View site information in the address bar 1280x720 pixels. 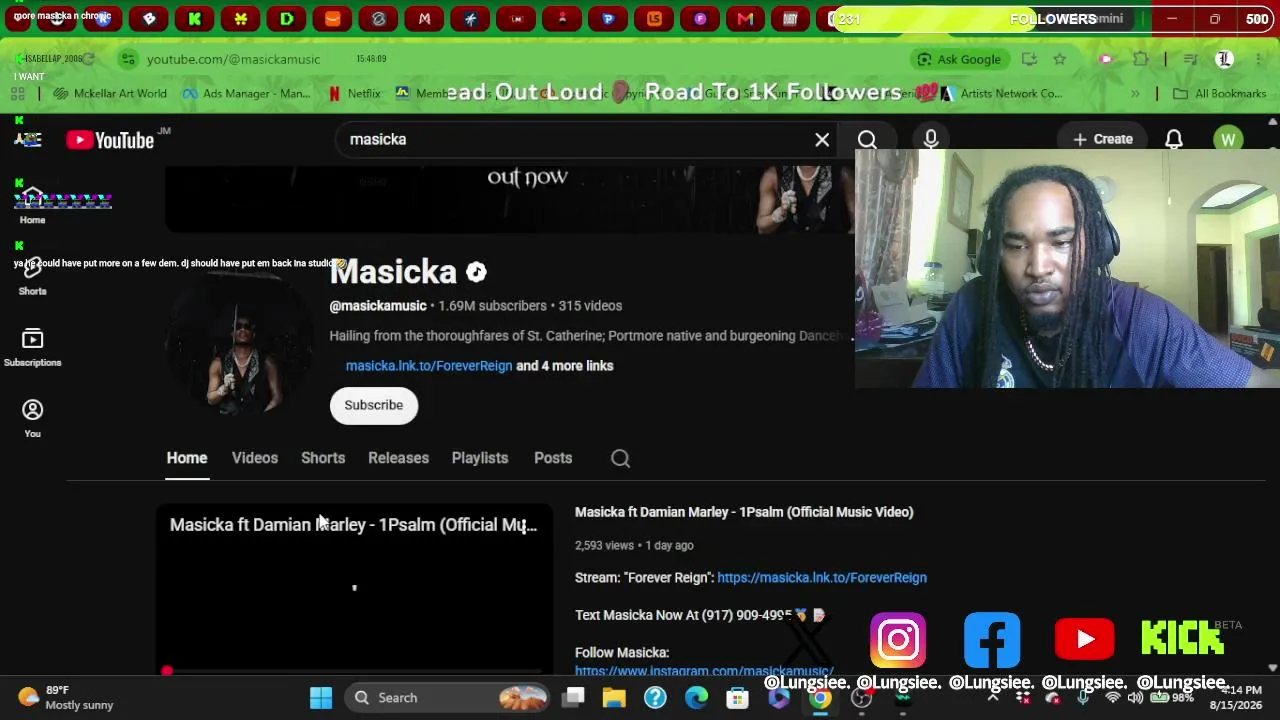pos(128,59)
